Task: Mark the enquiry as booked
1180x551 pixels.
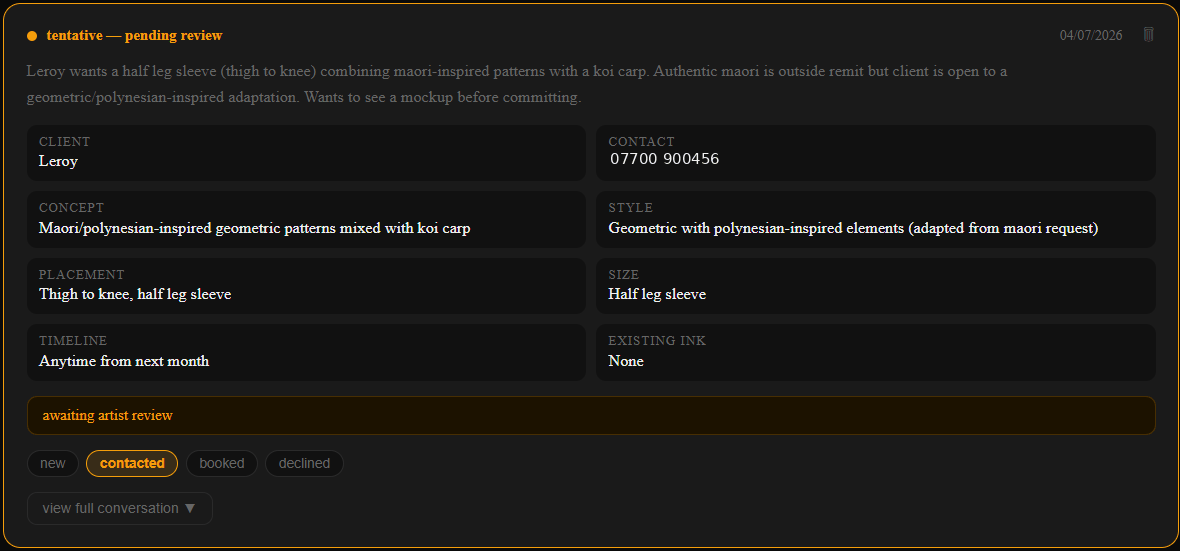Action: (x=221, y=463)
